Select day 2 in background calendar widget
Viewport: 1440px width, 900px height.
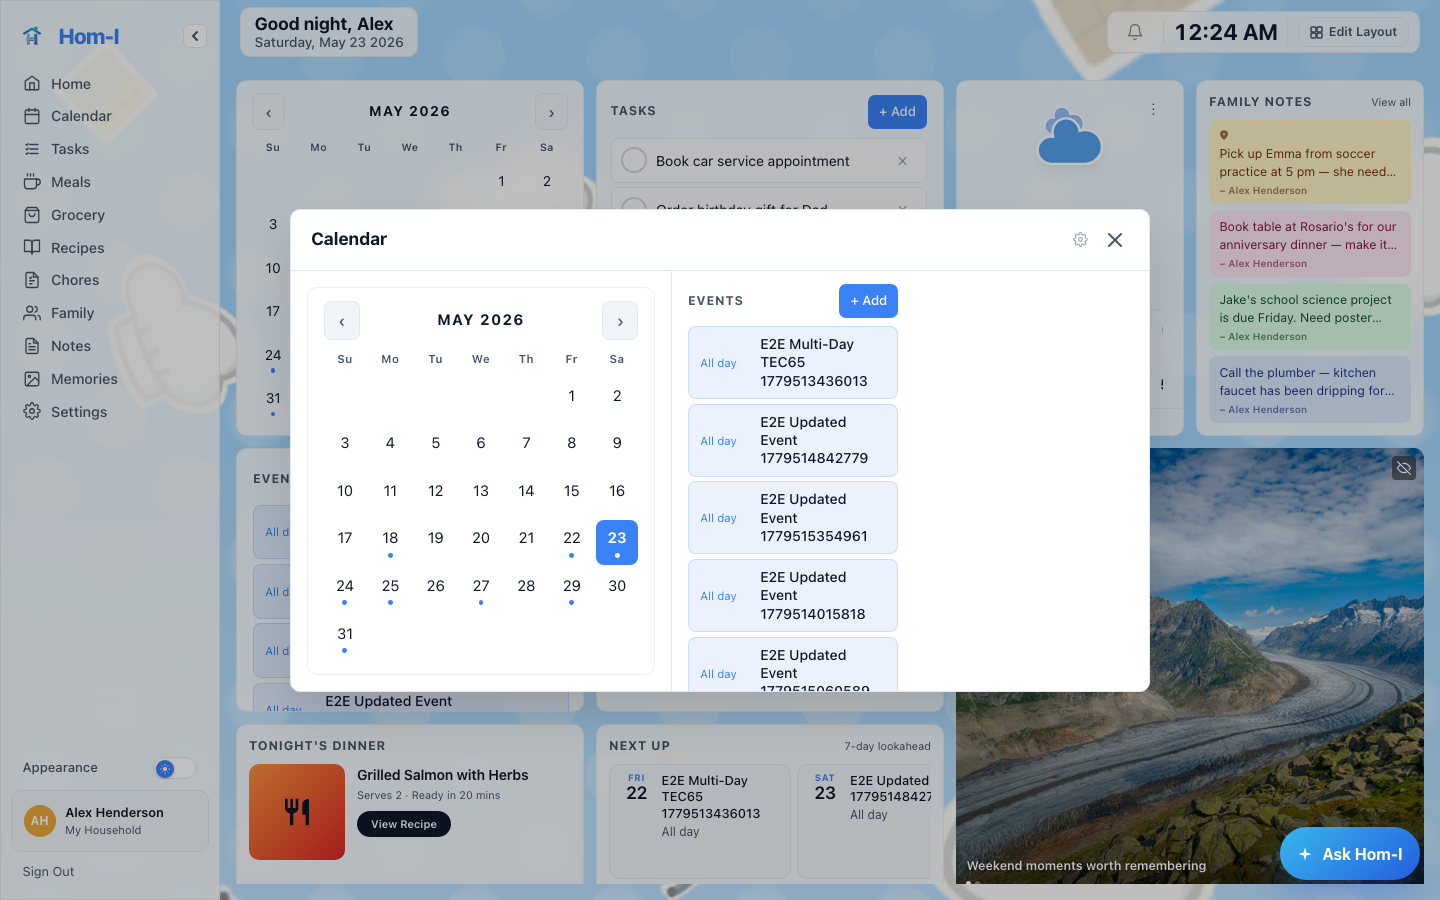click(547, 181)
